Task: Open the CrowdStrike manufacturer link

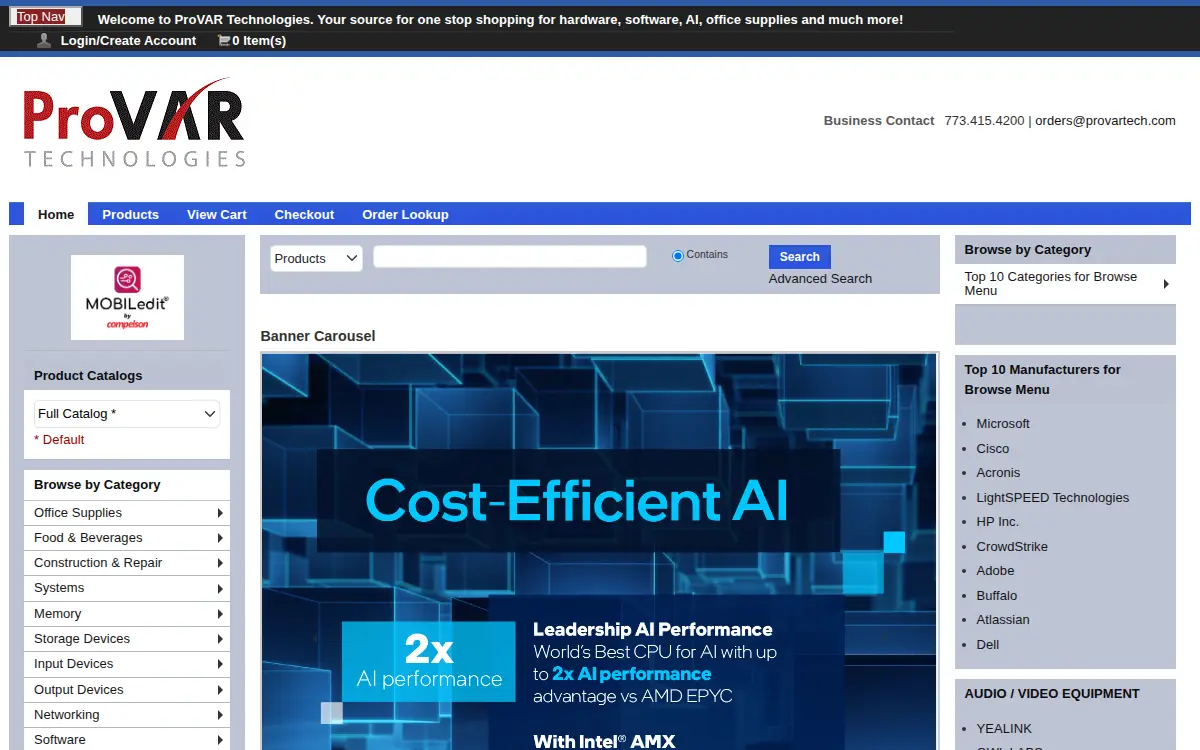Action: coord(1012,547)
